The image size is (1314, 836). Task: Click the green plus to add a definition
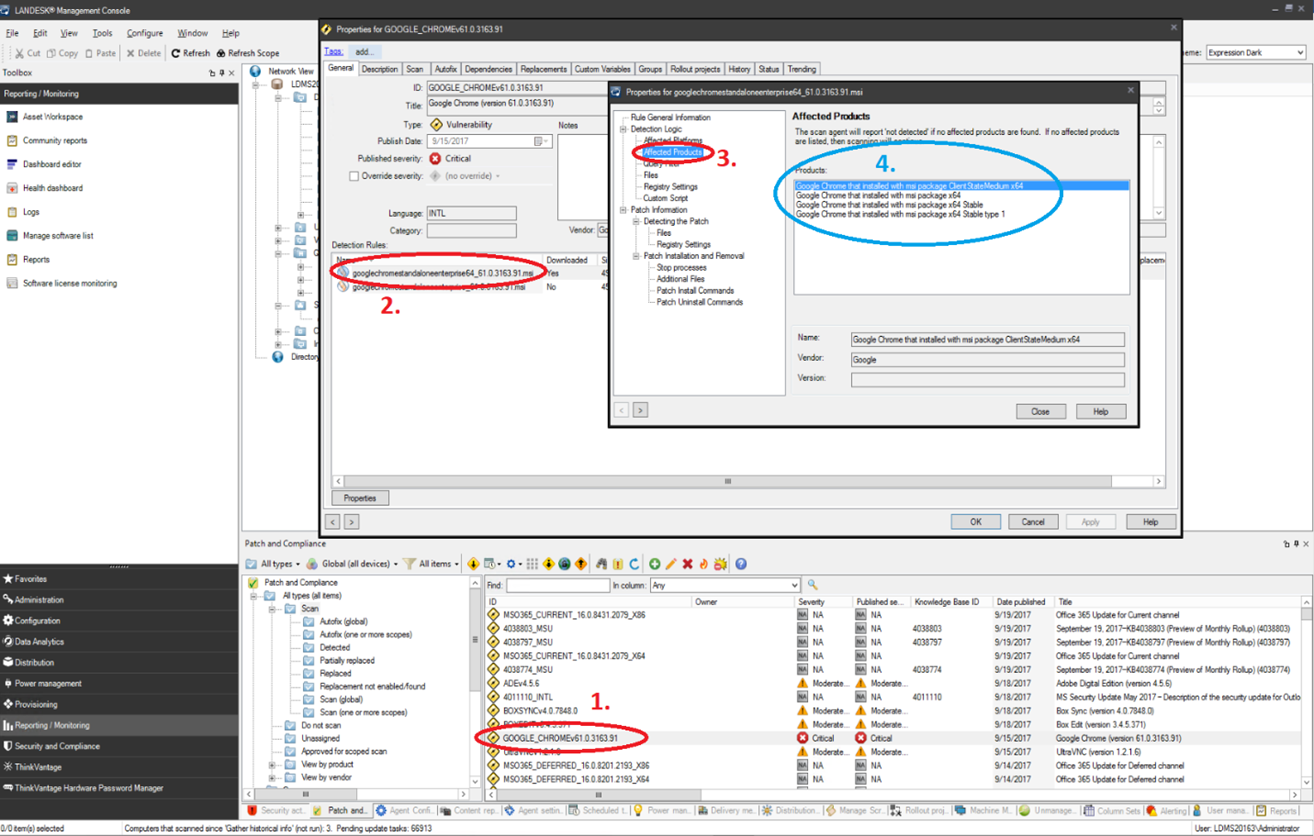(x=654, y=563)
